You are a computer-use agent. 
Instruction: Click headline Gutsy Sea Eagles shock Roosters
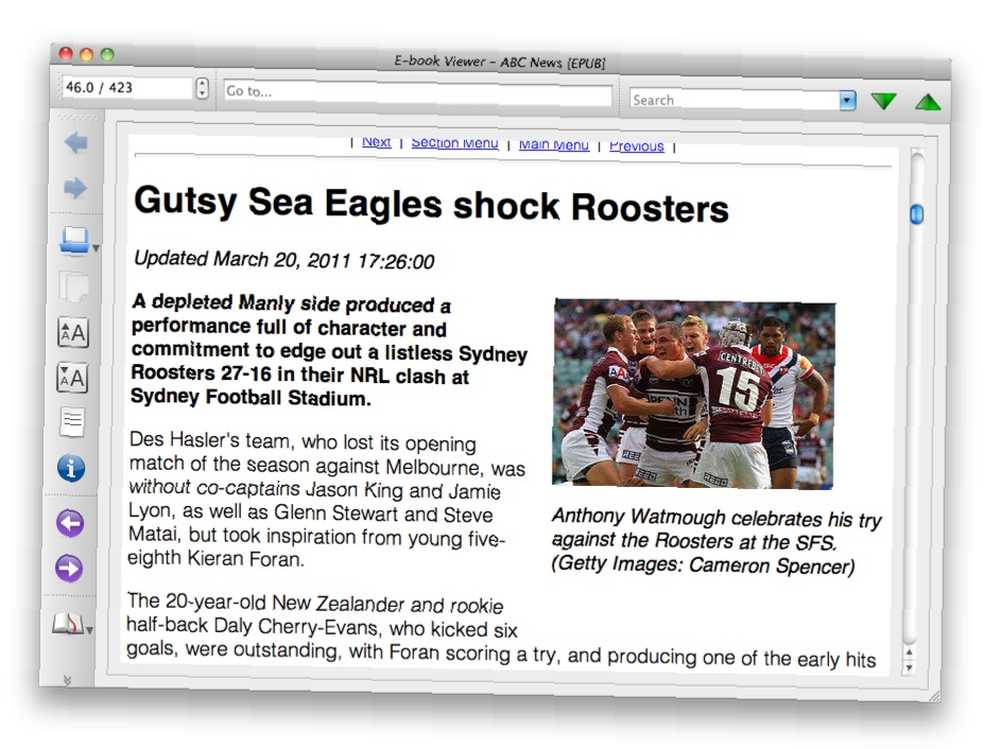[431, 204]
